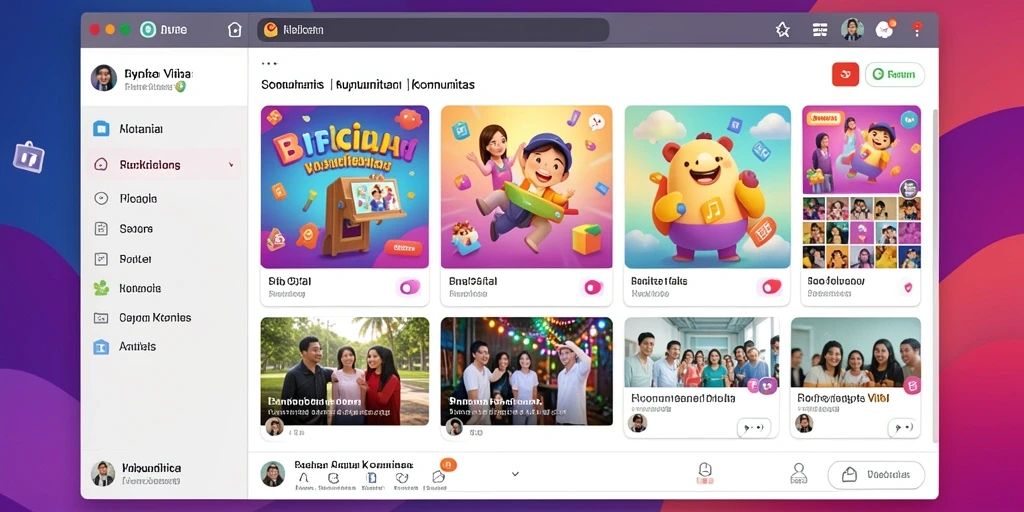The image size is (1024, 512).
Task: Click the pink heart icon on collage card
Action: click(x=906, y=287)
